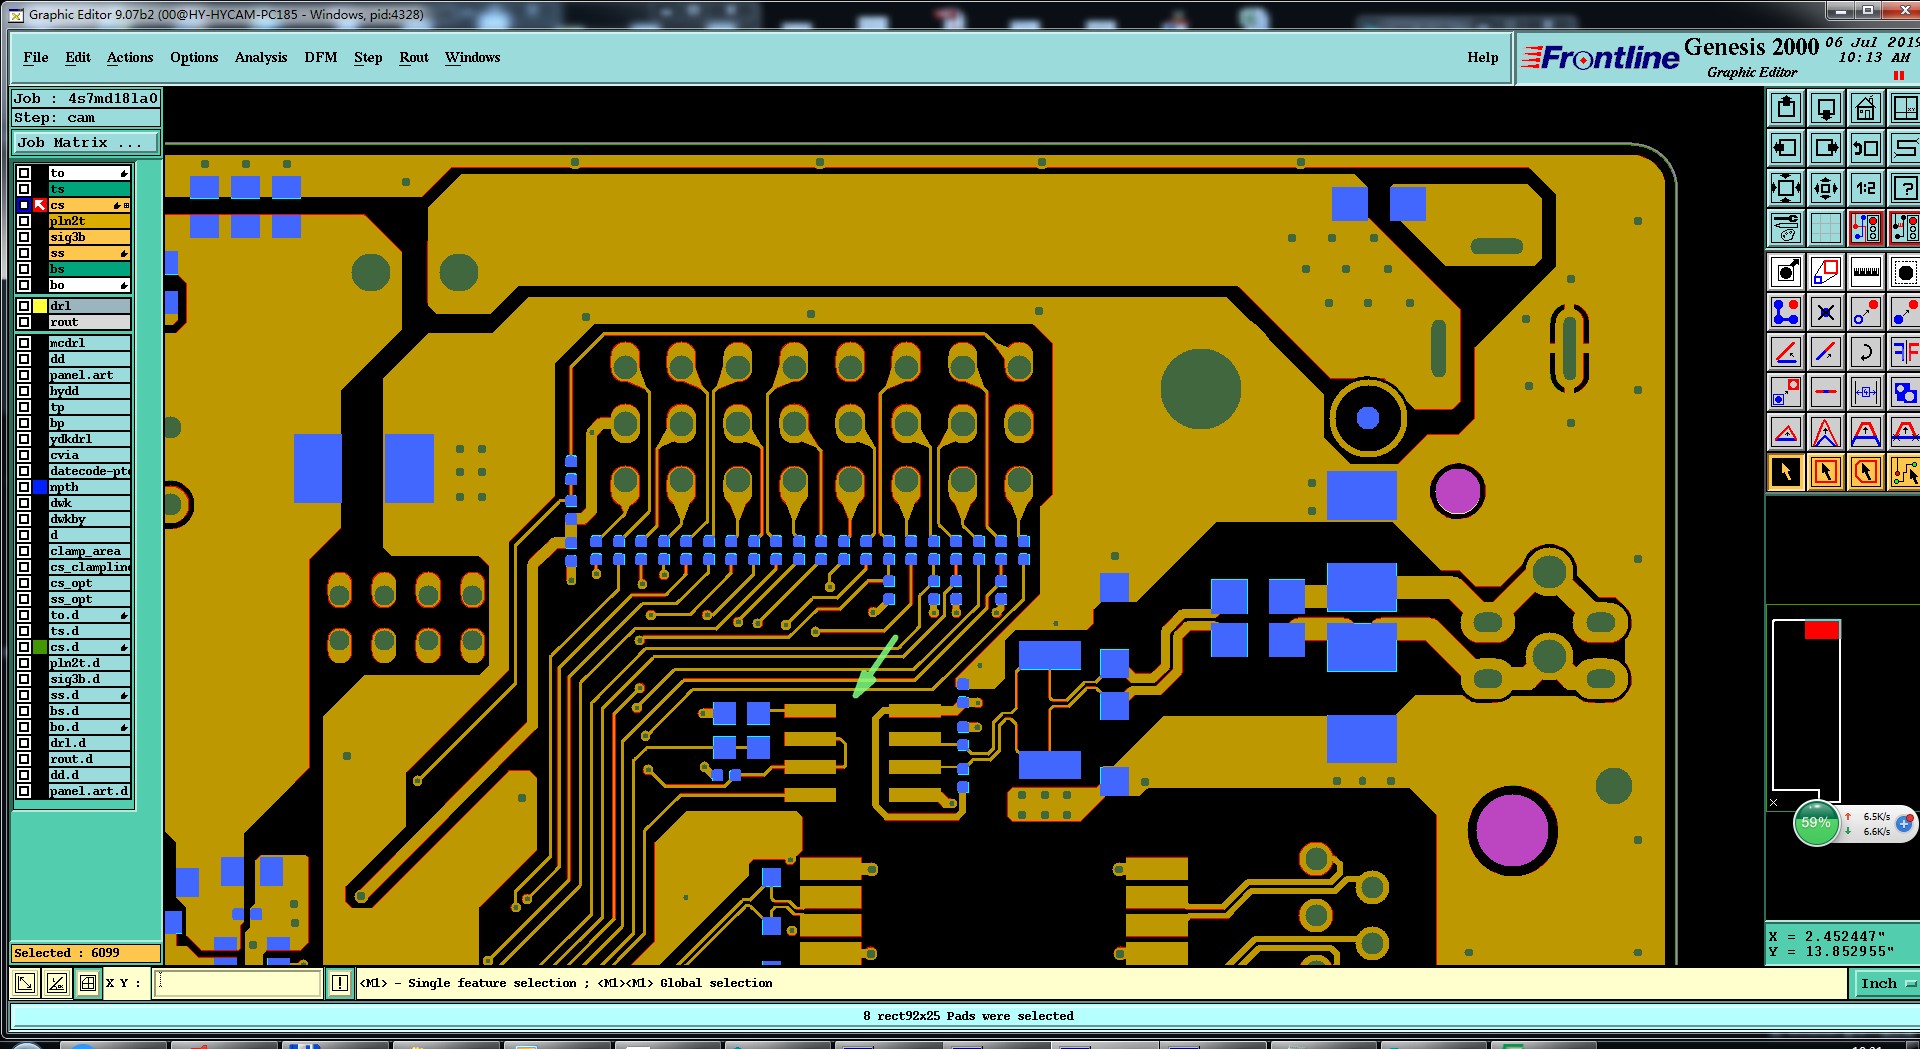Toggle visibility checkbox of layer mpth

coord(24,487)
